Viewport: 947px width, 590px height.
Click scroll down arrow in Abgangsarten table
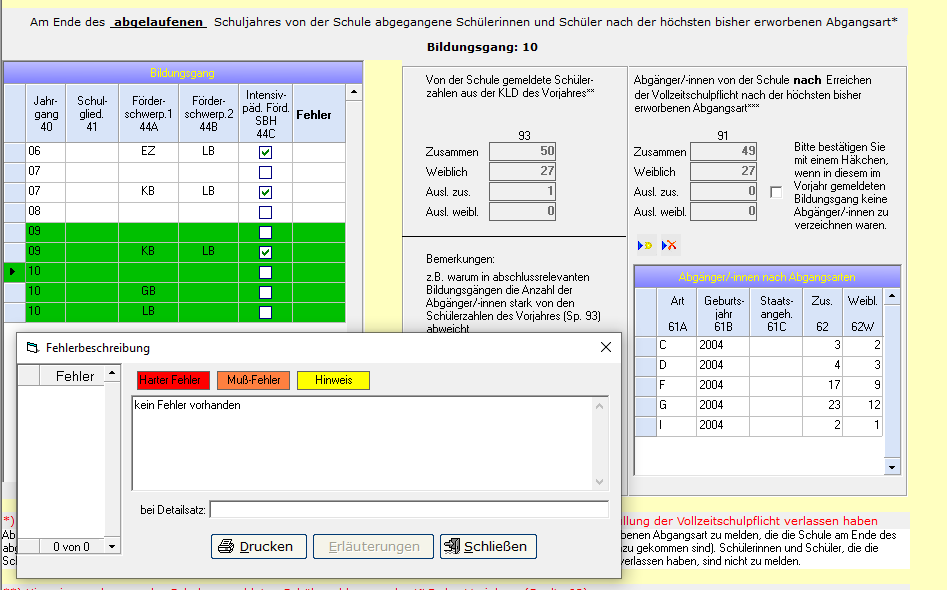892,467
